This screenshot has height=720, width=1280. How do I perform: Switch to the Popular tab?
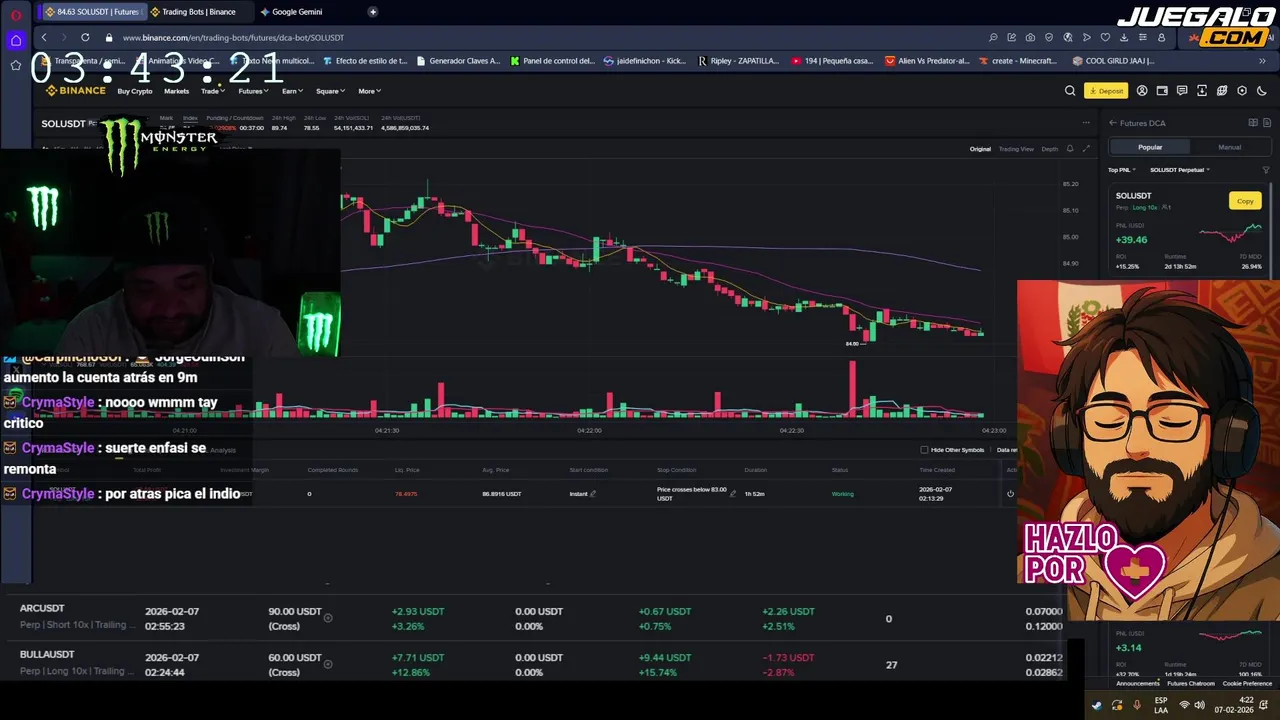[x=1150, y=147]
